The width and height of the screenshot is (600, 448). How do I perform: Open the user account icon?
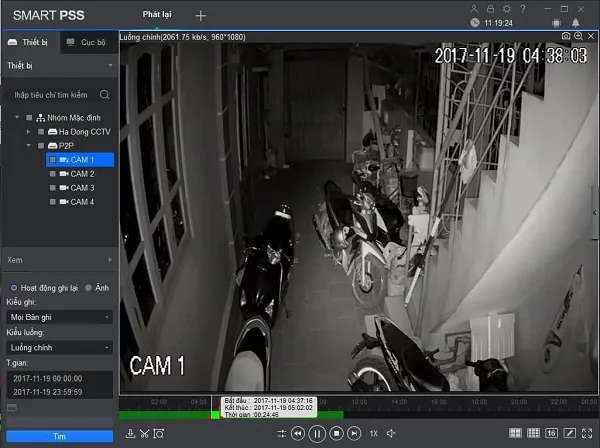[x=474, y=9]
